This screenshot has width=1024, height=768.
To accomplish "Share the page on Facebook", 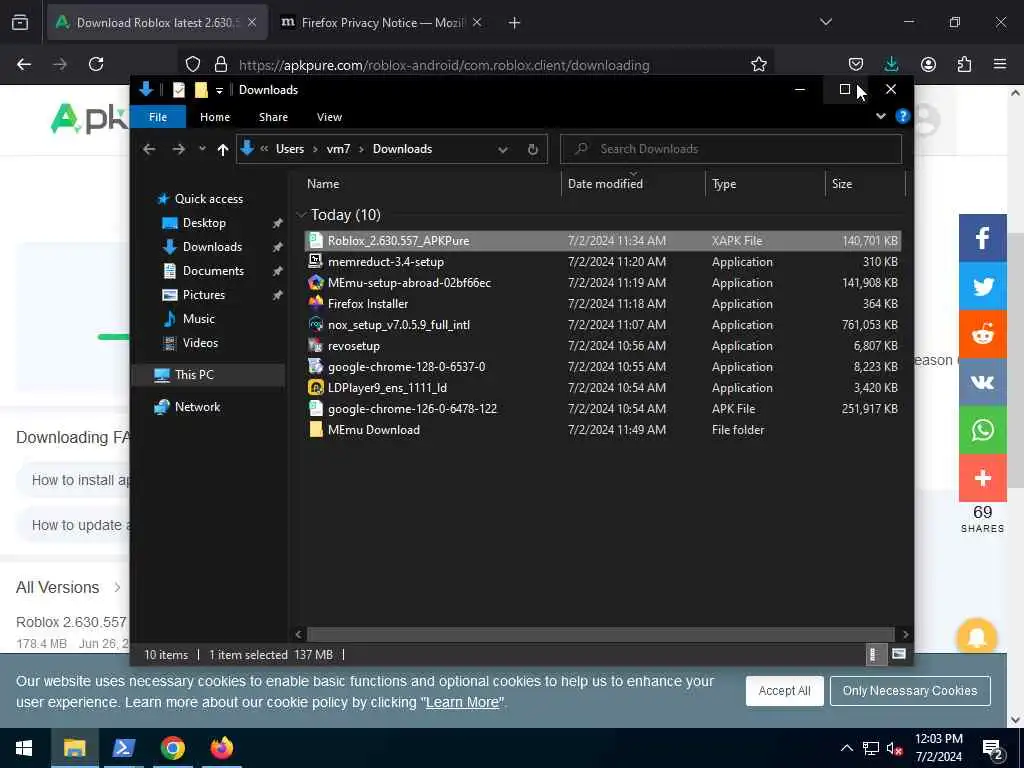I will tap(982, 238).
